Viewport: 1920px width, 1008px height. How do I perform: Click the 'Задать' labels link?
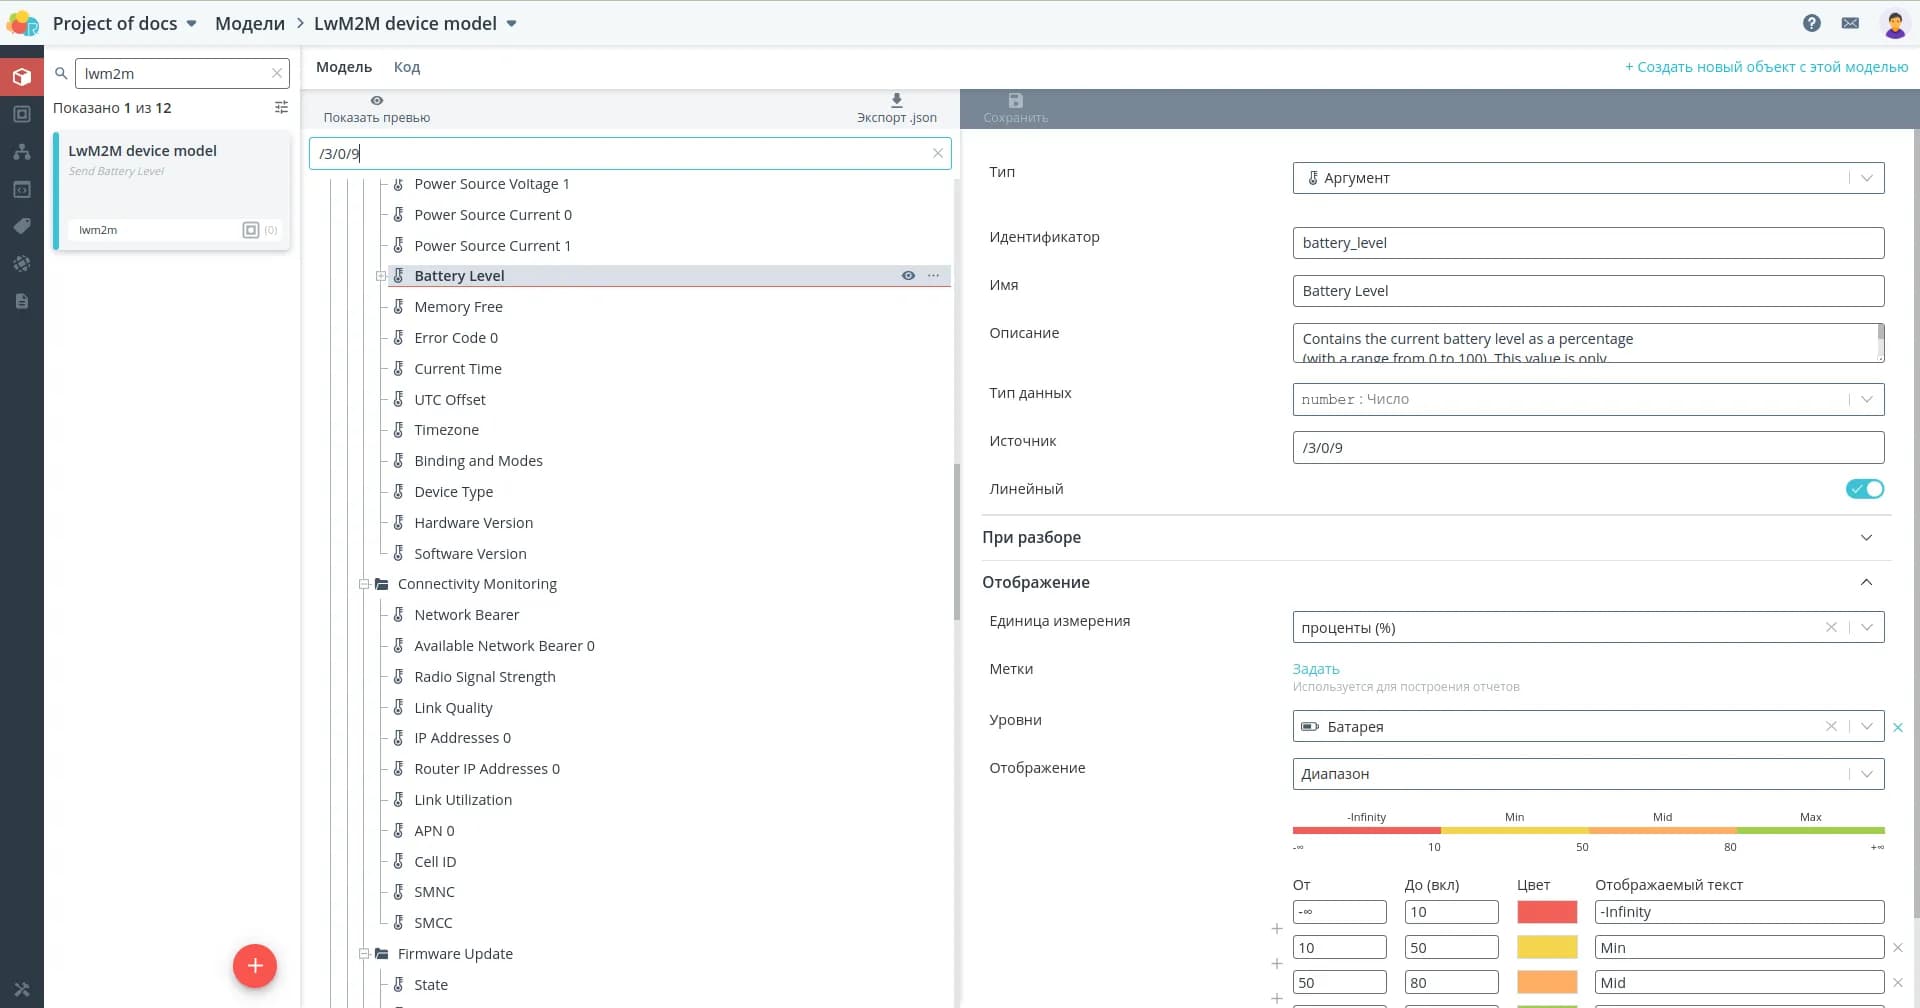[x=1315, y=669]
